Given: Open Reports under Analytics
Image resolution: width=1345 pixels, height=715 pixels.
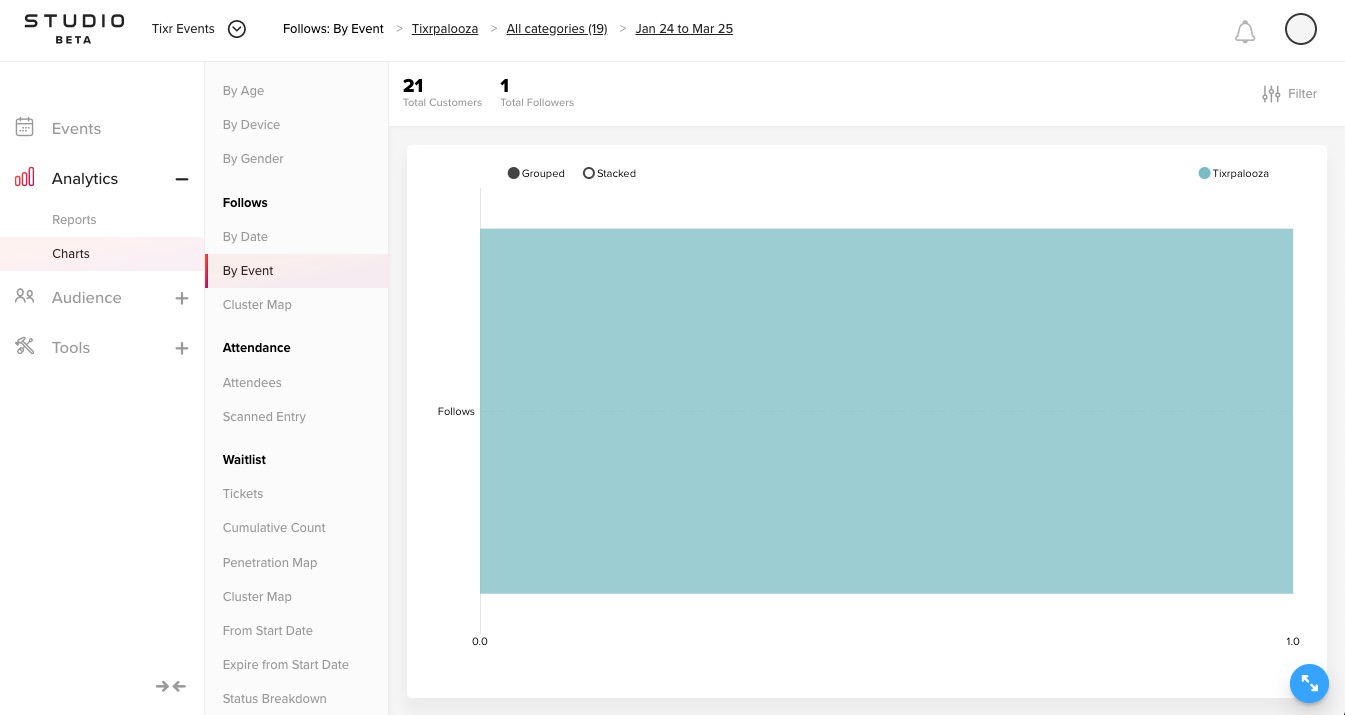Looking at the screenshot, I should pos(74,220).
